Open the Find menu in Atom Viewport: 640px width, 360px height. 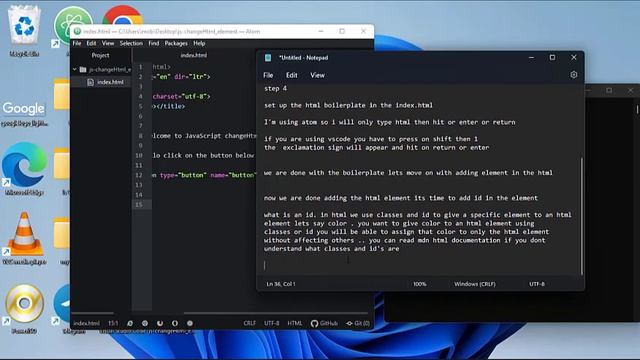153,43
